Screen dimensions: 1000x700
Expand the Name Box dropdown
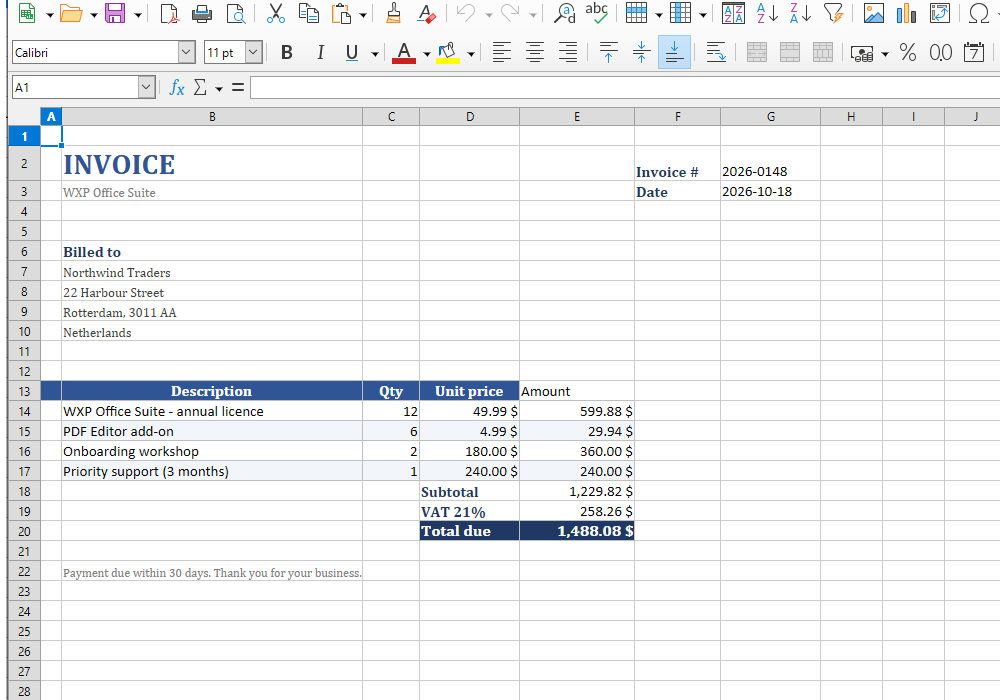pyautogui.click(x=146, y=87)
